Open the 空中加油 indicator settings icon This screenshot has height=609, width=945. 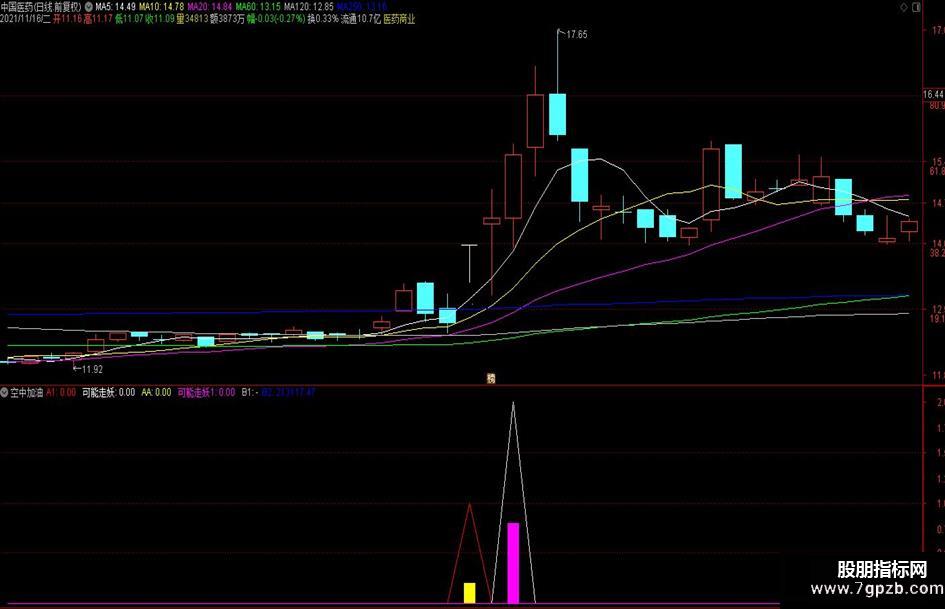click(x=4, y=393)
